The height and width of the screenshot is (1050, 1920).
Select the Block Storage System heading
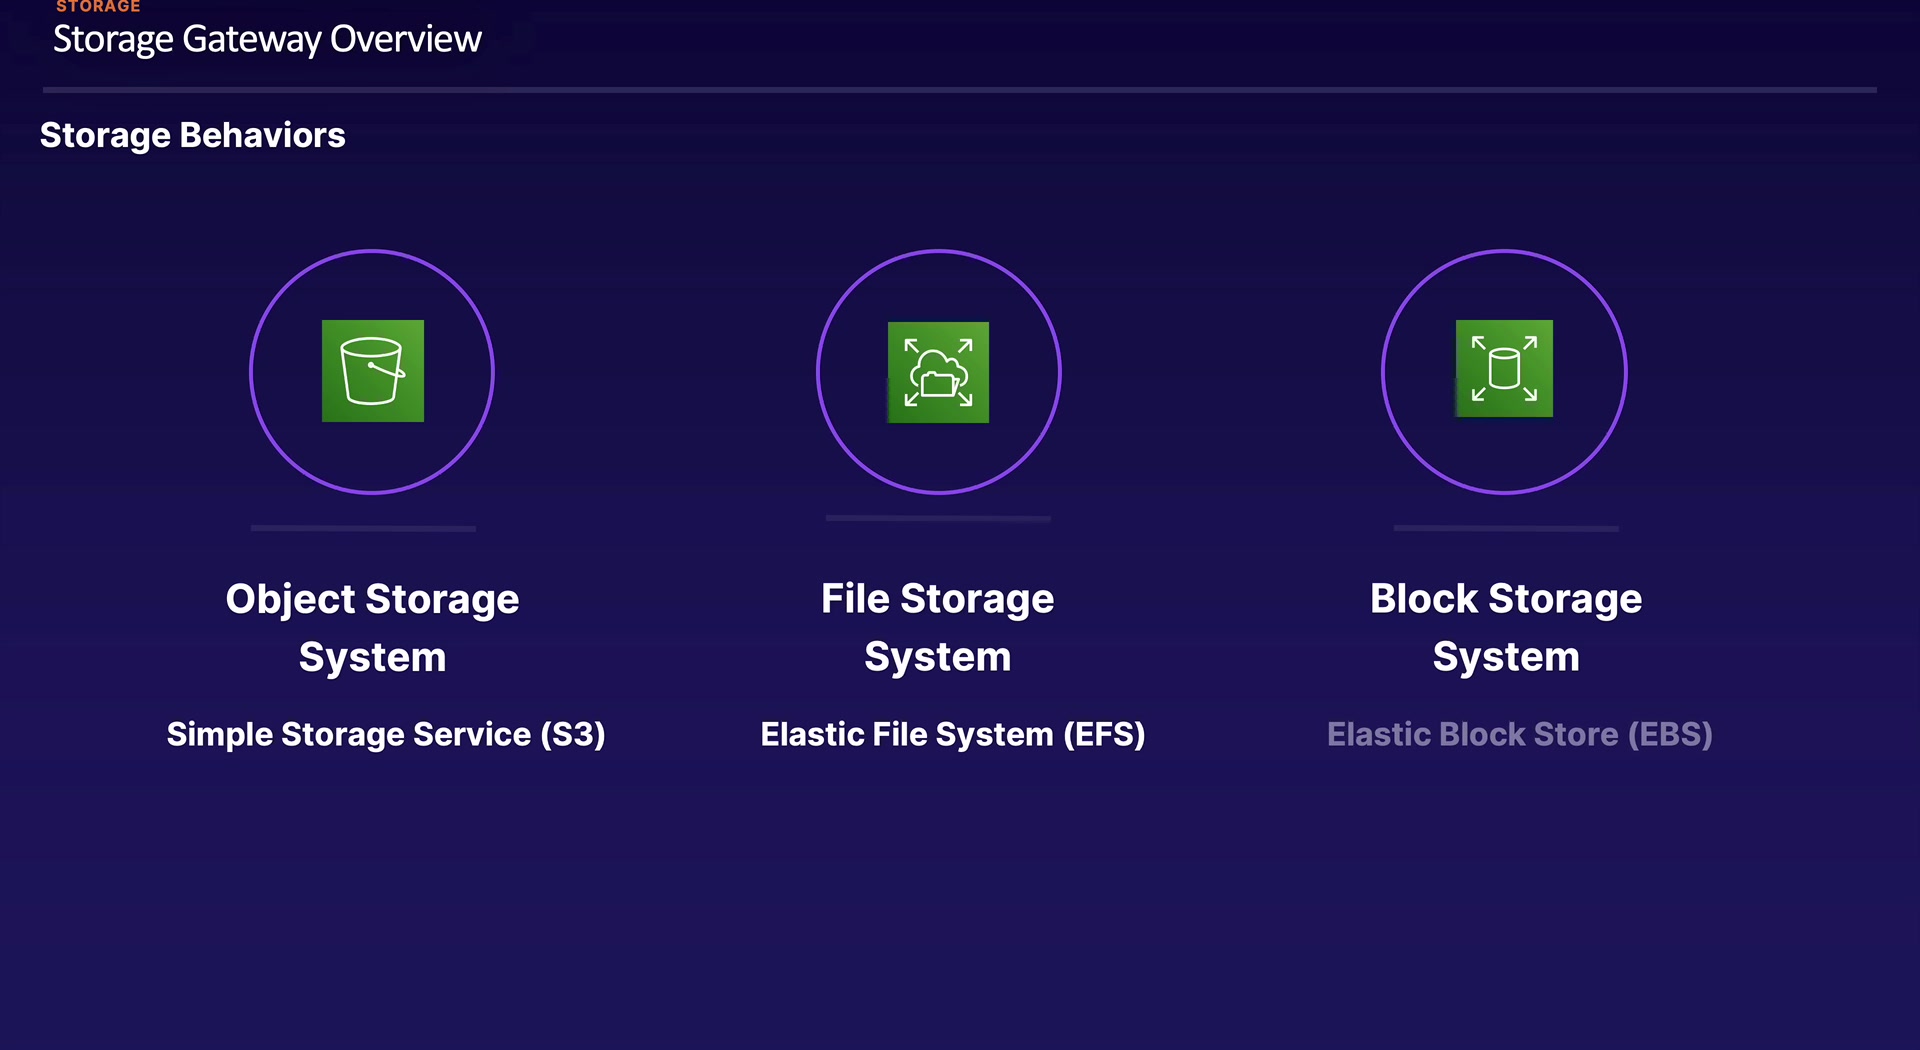(x=1505, y=627)
